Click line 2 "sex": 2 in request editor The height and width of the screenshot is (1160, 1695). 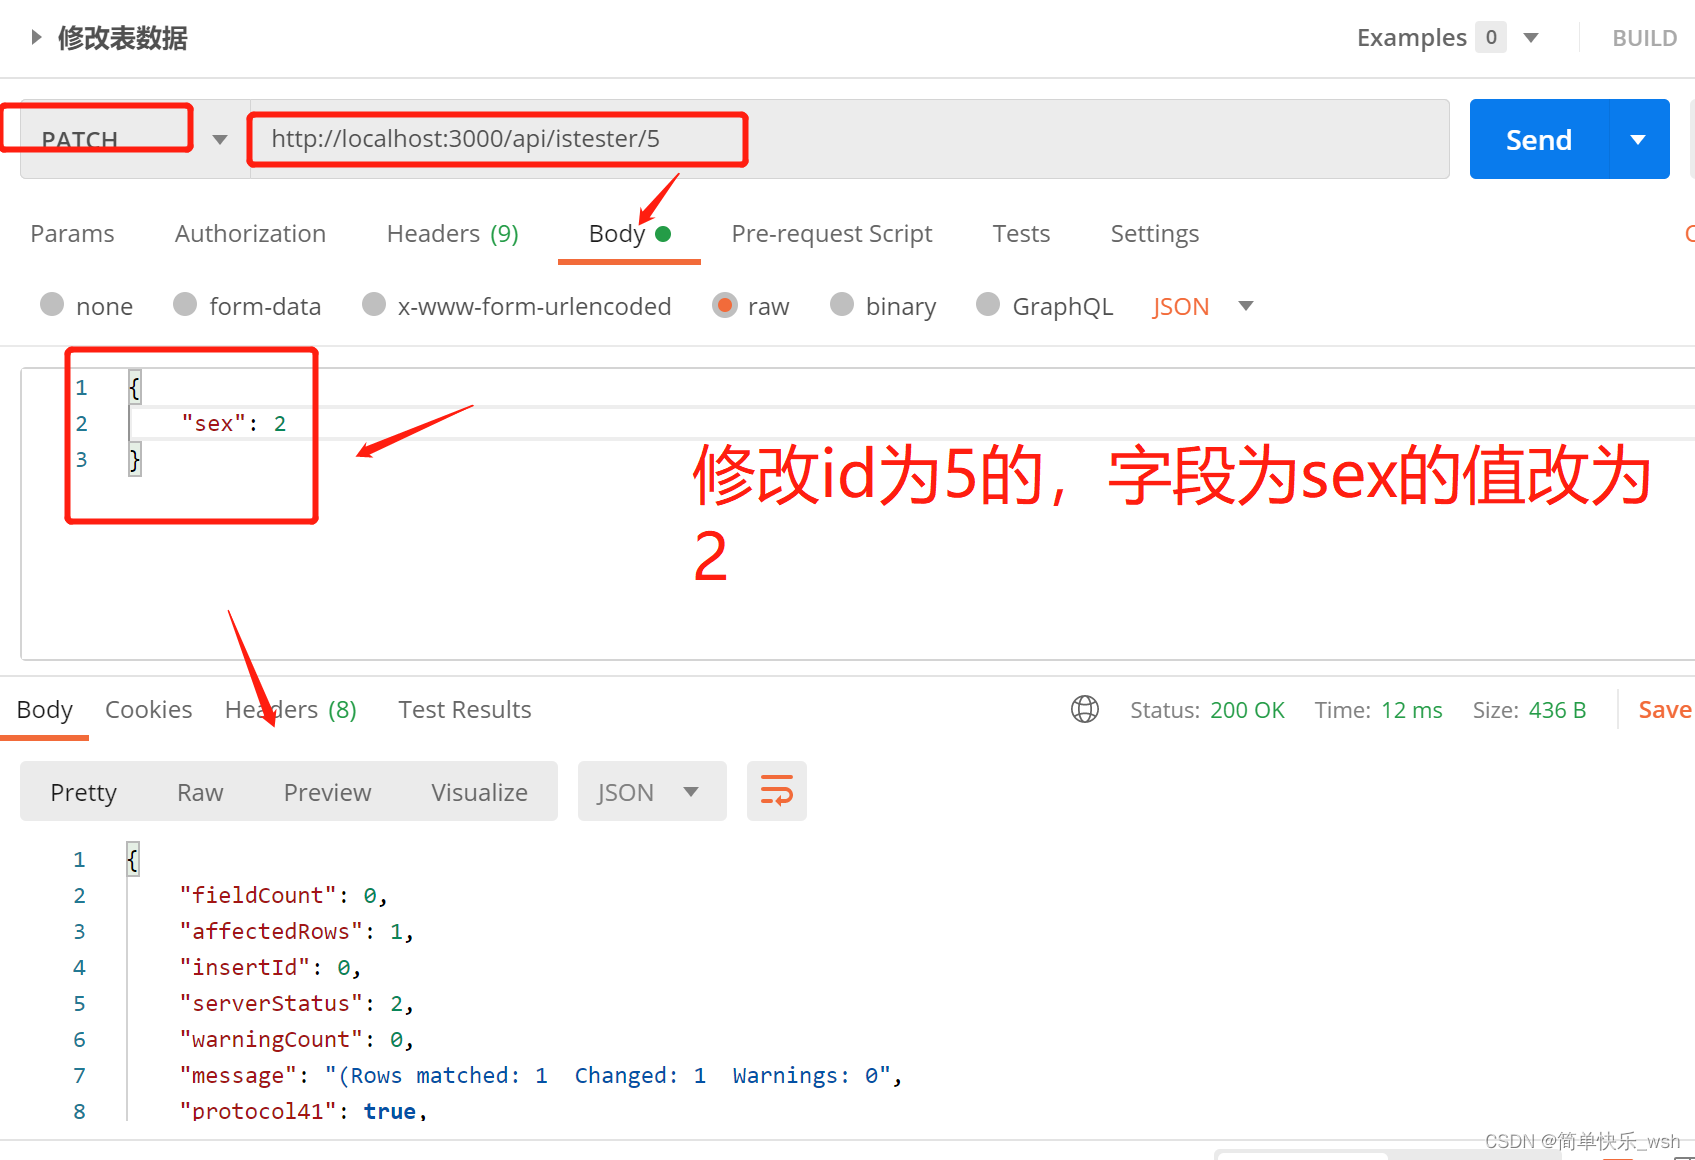234,424
